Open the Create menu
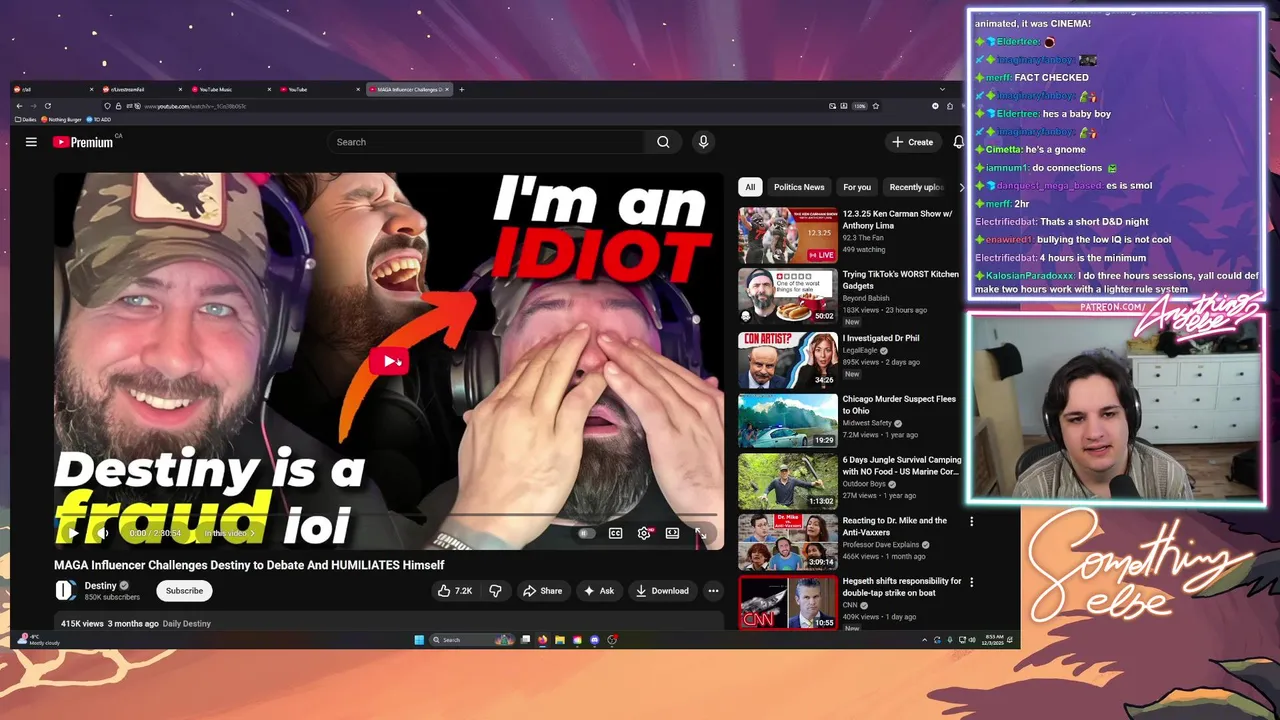Image resolution: width=1280 pixels, height=720 pixels. point(913,142)
